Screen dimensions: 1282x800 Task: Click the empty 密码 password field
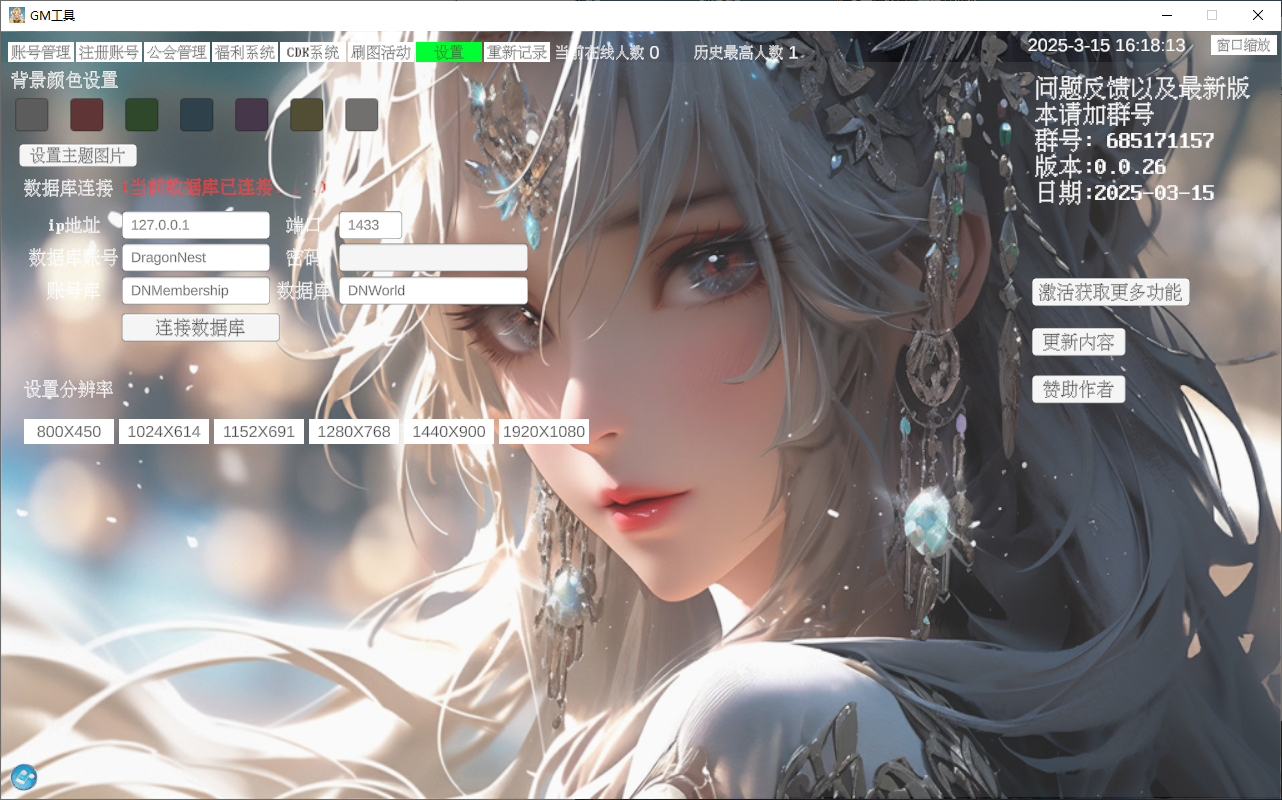click(433, 258)
